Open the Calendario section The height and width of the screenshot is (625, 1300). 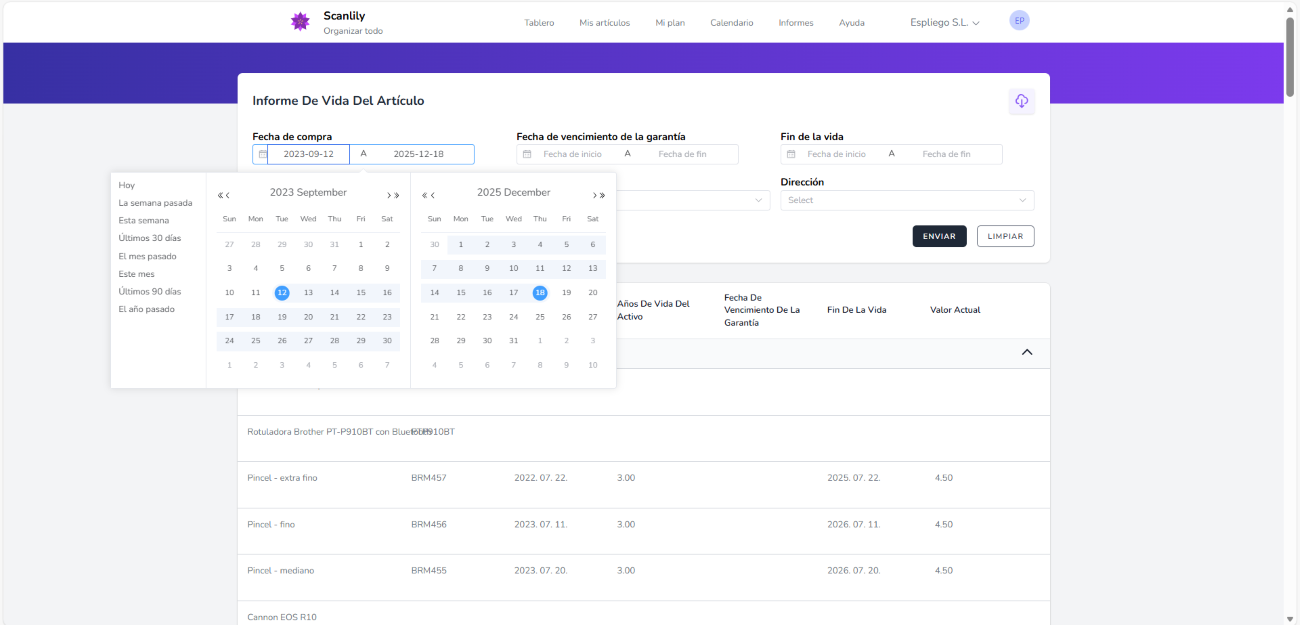point(731,22)
